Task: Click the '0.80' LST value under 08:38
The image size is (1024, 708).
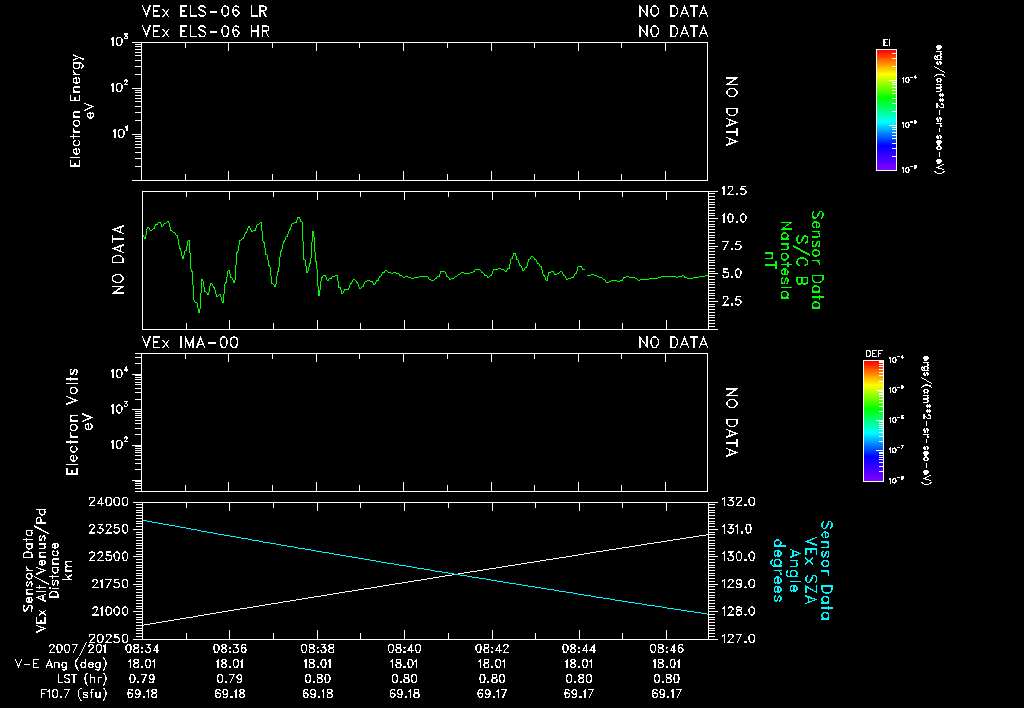Action: pyautogui.click(x=317, y=679)
